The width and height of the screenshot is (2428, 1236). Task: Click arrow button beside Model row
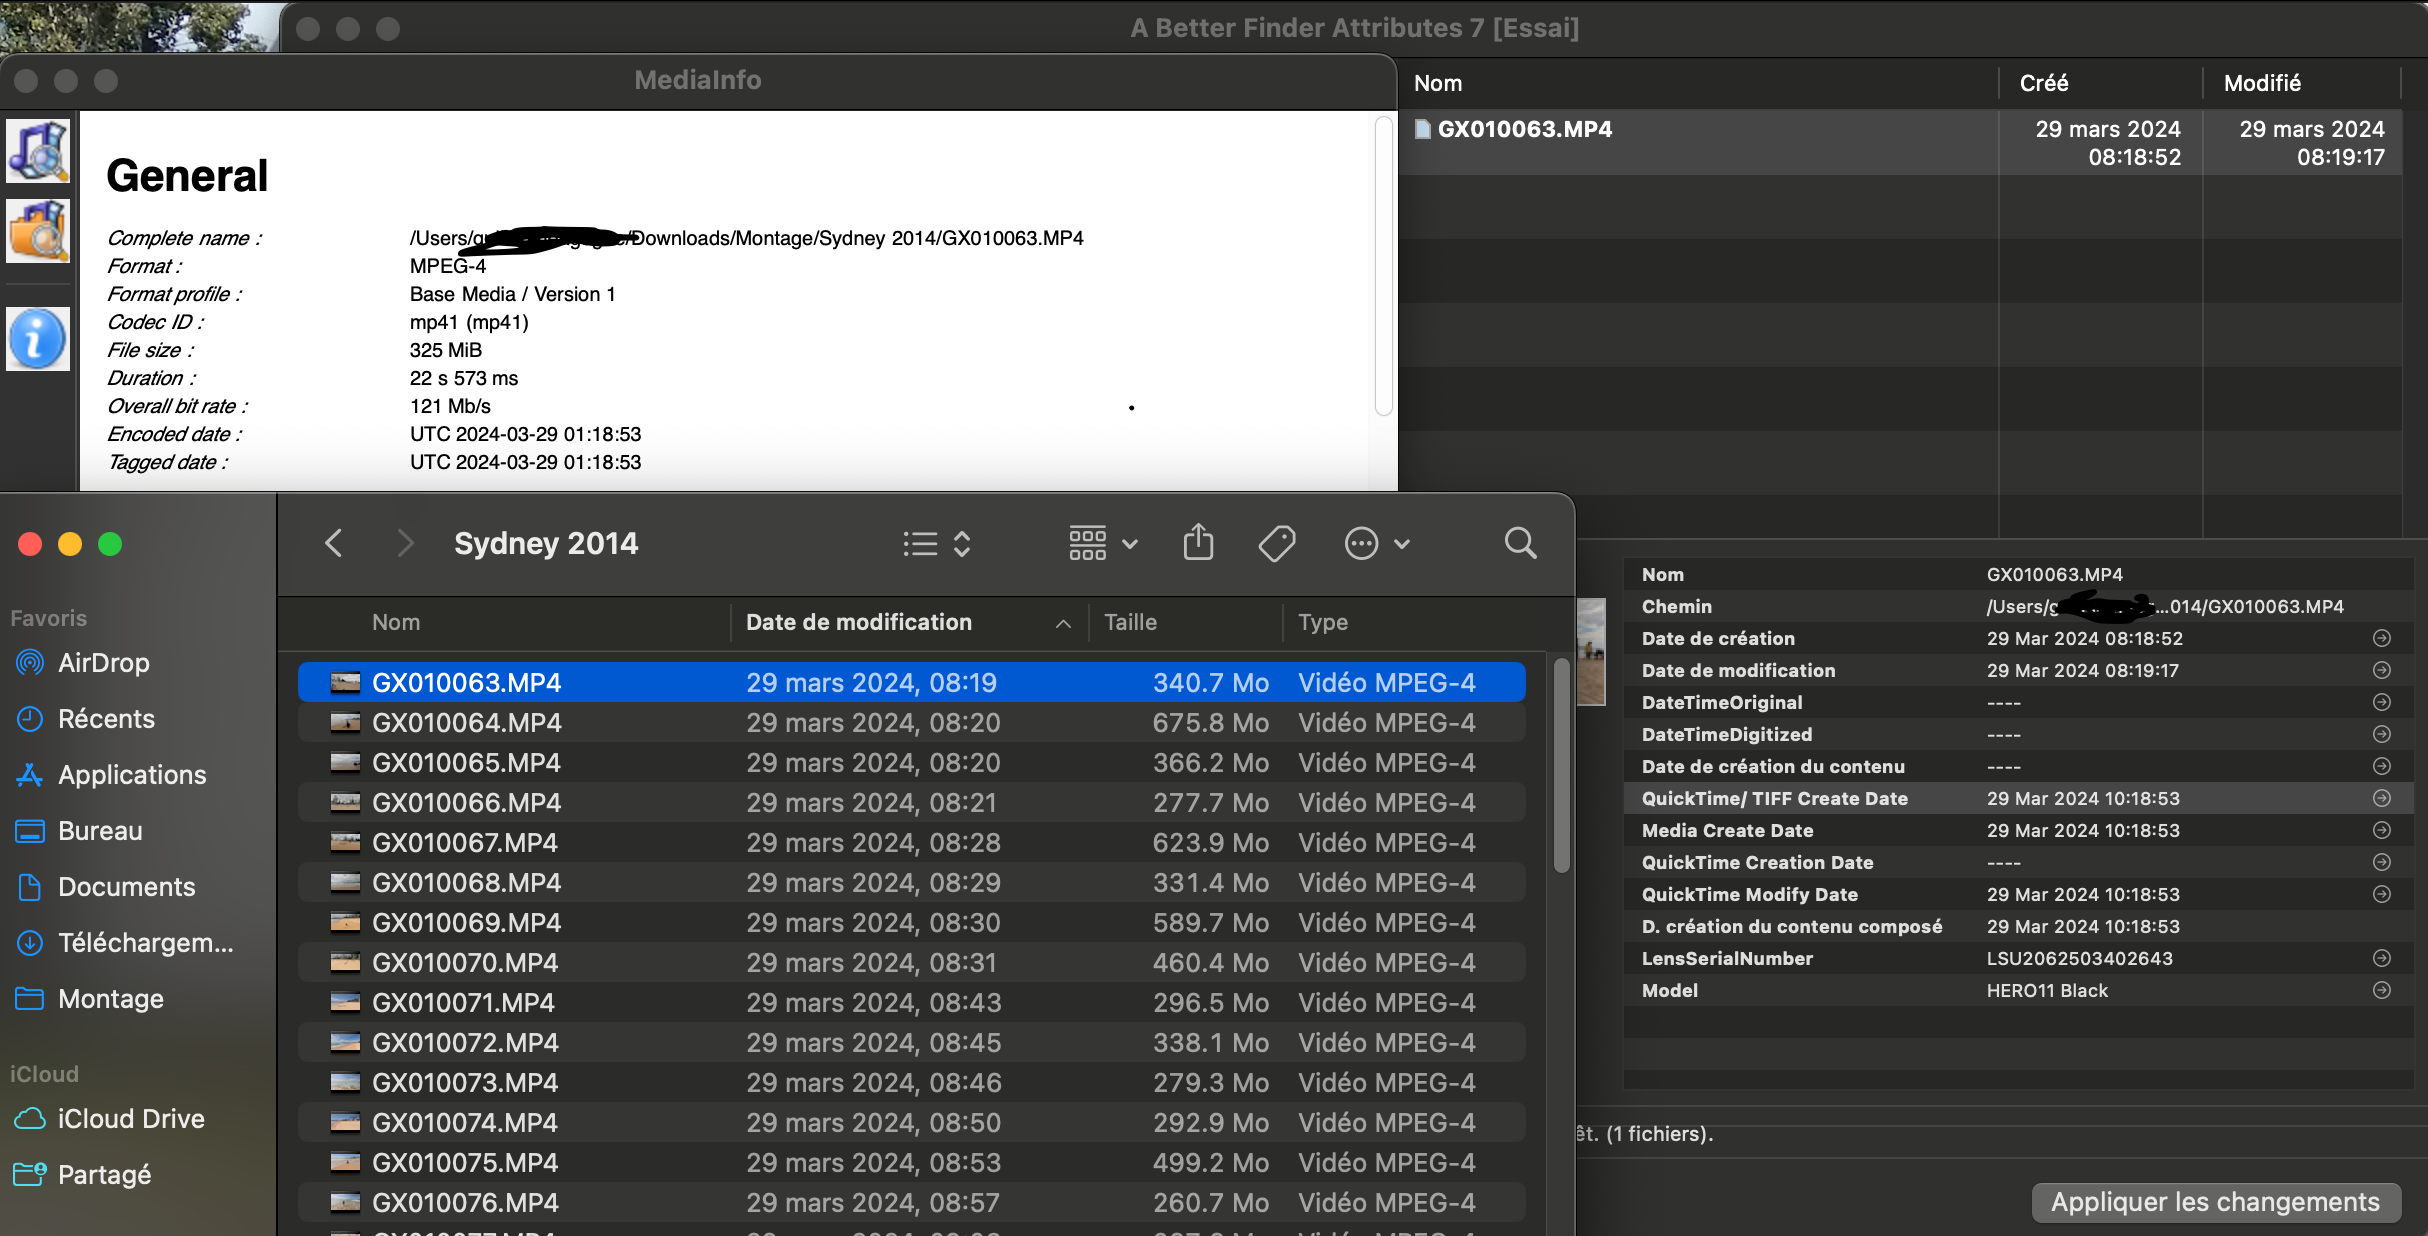click(2382, 990)
